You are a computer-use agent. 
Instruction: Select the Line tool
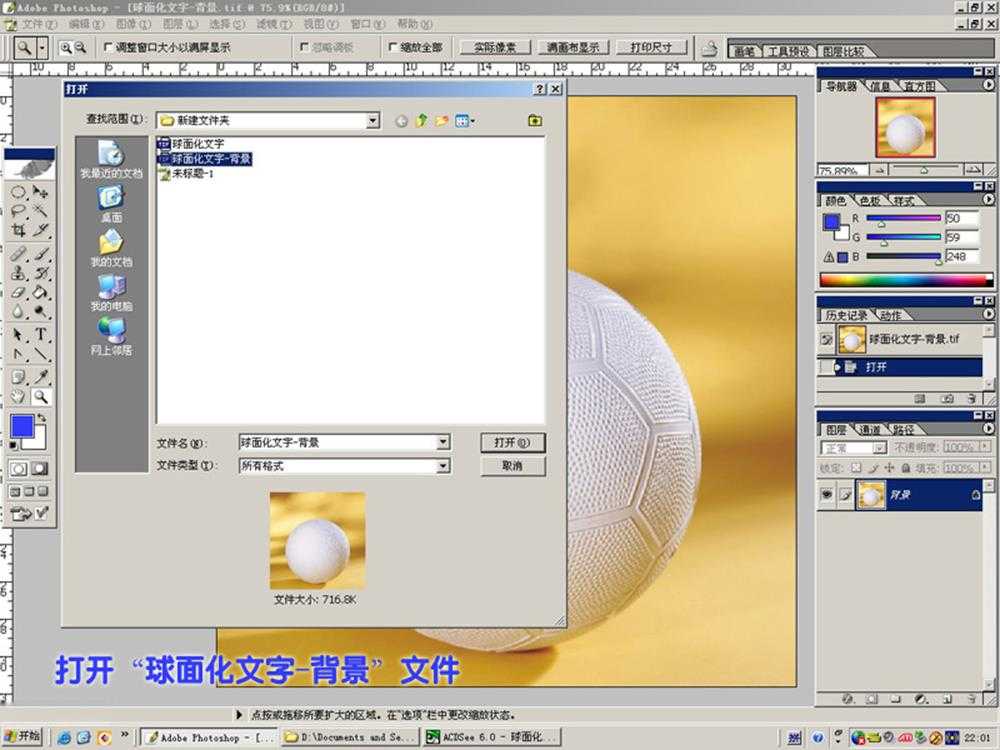(40, 354)
